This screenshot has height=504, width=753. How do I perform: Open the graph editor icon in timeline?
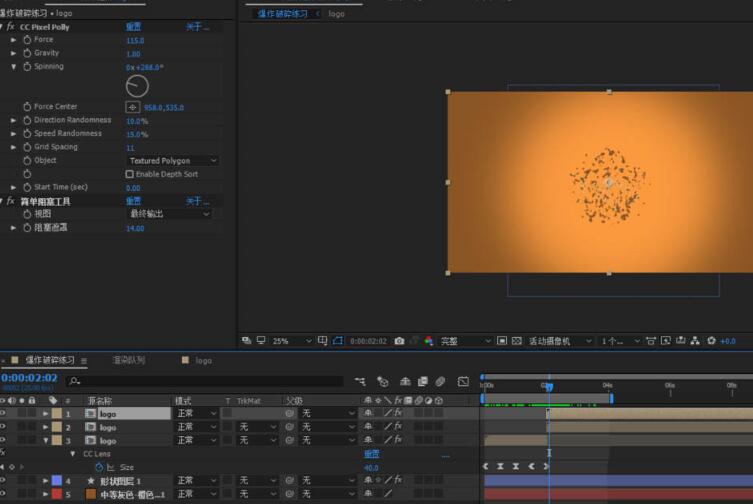click(463, 381)
